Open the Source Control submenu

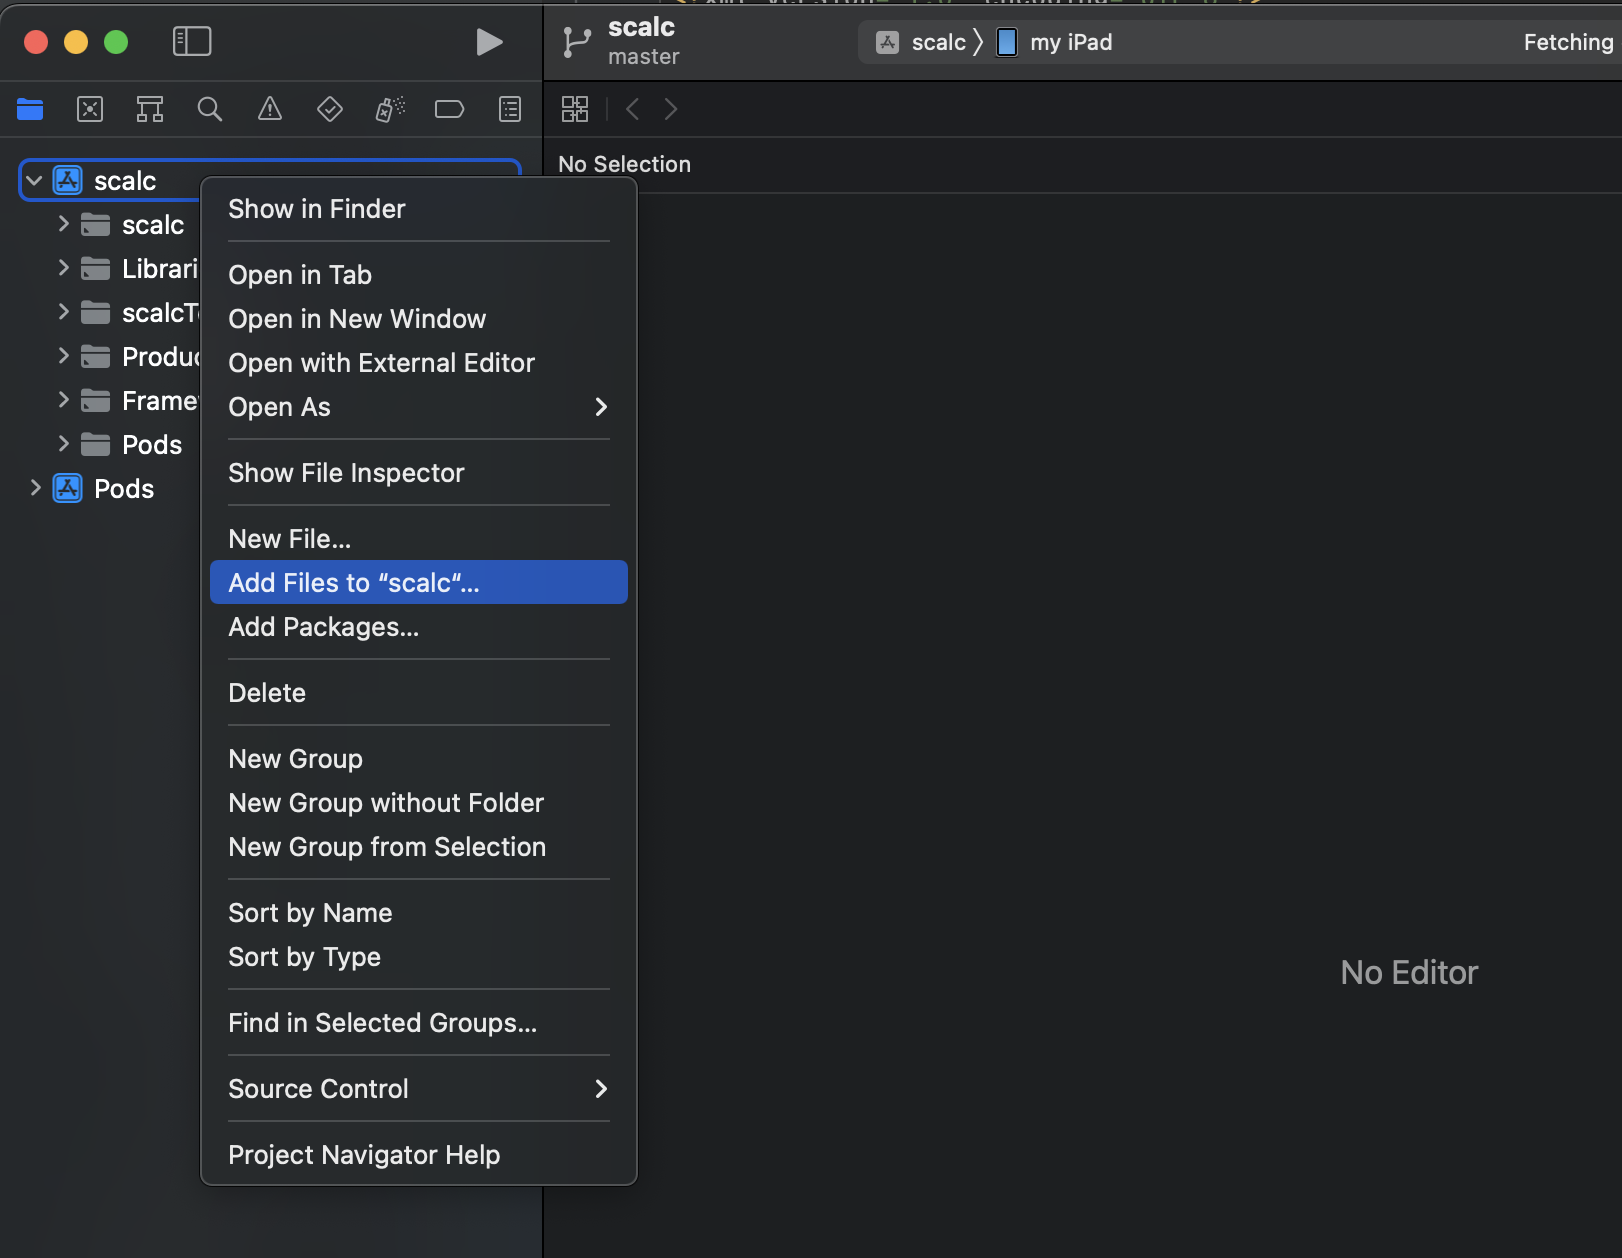(418, 1089)
